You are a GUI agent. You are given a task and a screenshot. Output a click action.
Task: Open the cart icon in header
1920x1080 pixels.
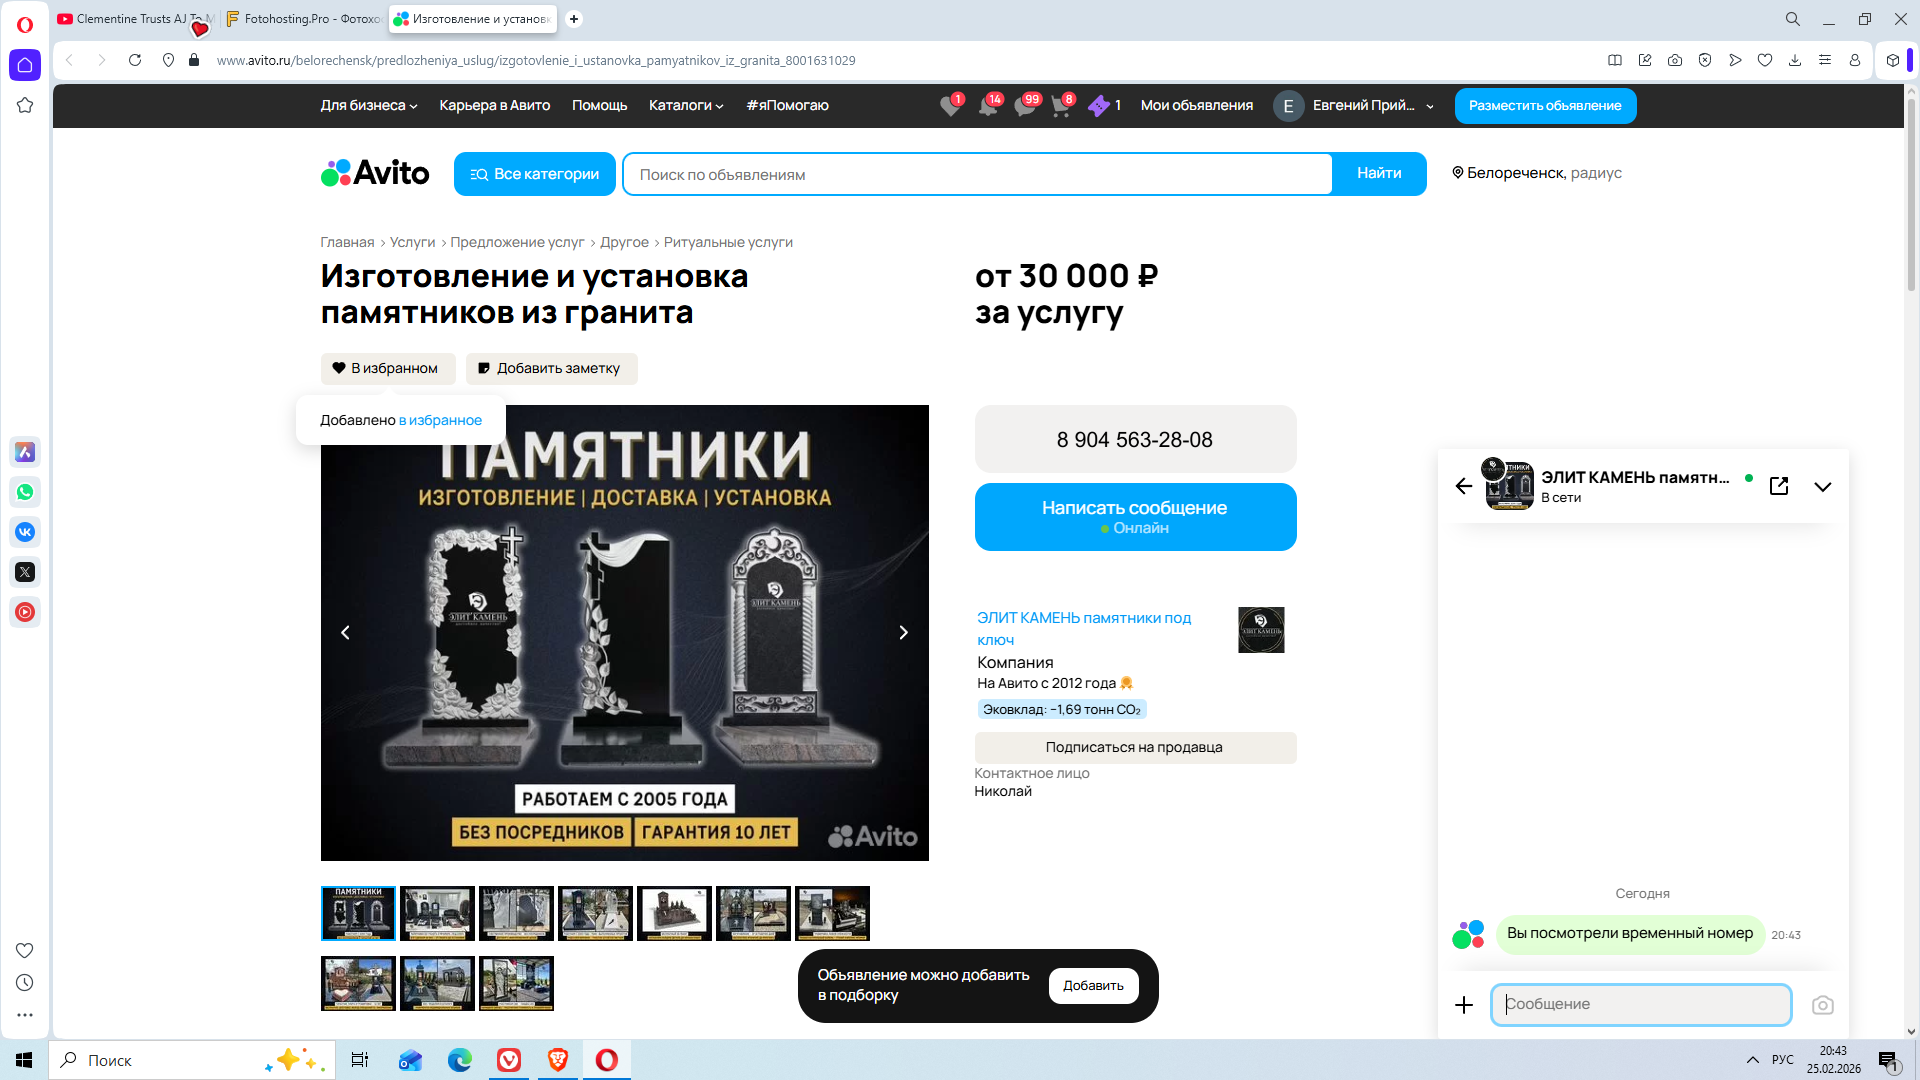click(1060, 106)
